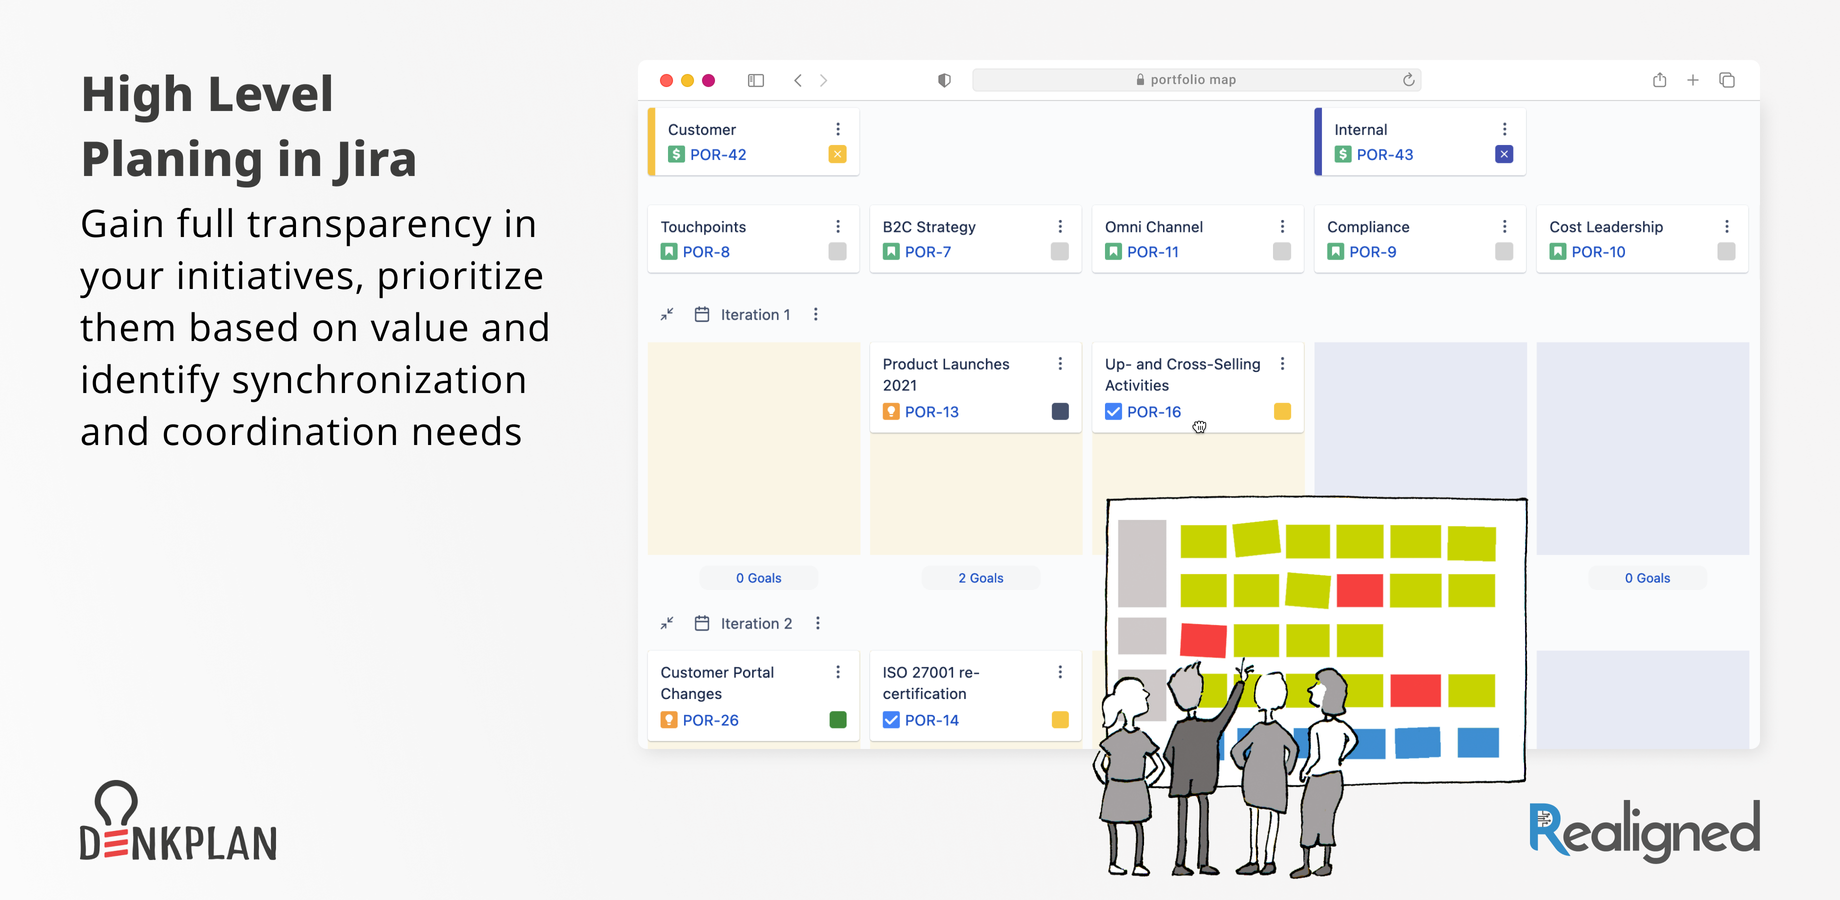
Task: Click the Iteration 1 calendar icon
Action: pyautogui.click(x=702, y=314)
